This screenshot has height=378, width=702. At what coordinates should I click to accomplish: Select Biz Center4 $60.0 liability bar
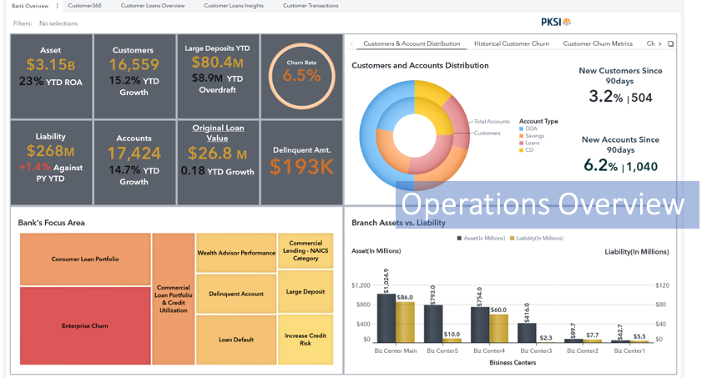(x=499, y=328)
